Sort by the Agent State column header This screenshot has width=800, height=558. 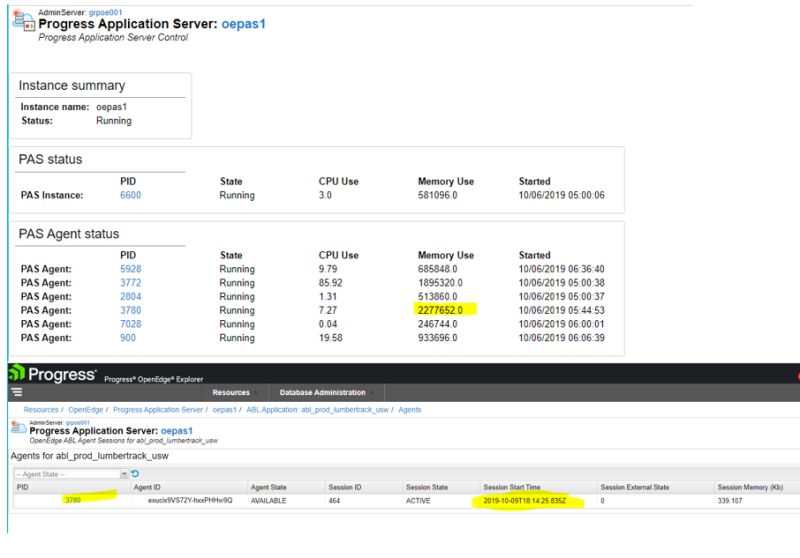coord(286,487)
